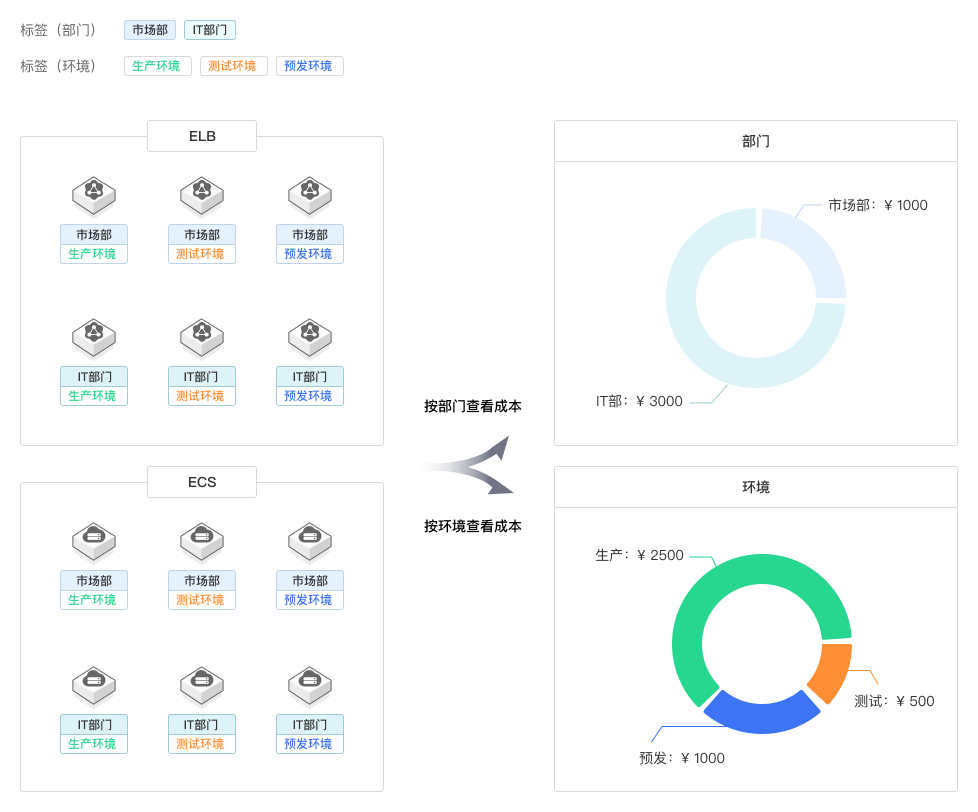
Task: Select the ECS server icon above 市场部 预发环境
Action: pos(310,540)
